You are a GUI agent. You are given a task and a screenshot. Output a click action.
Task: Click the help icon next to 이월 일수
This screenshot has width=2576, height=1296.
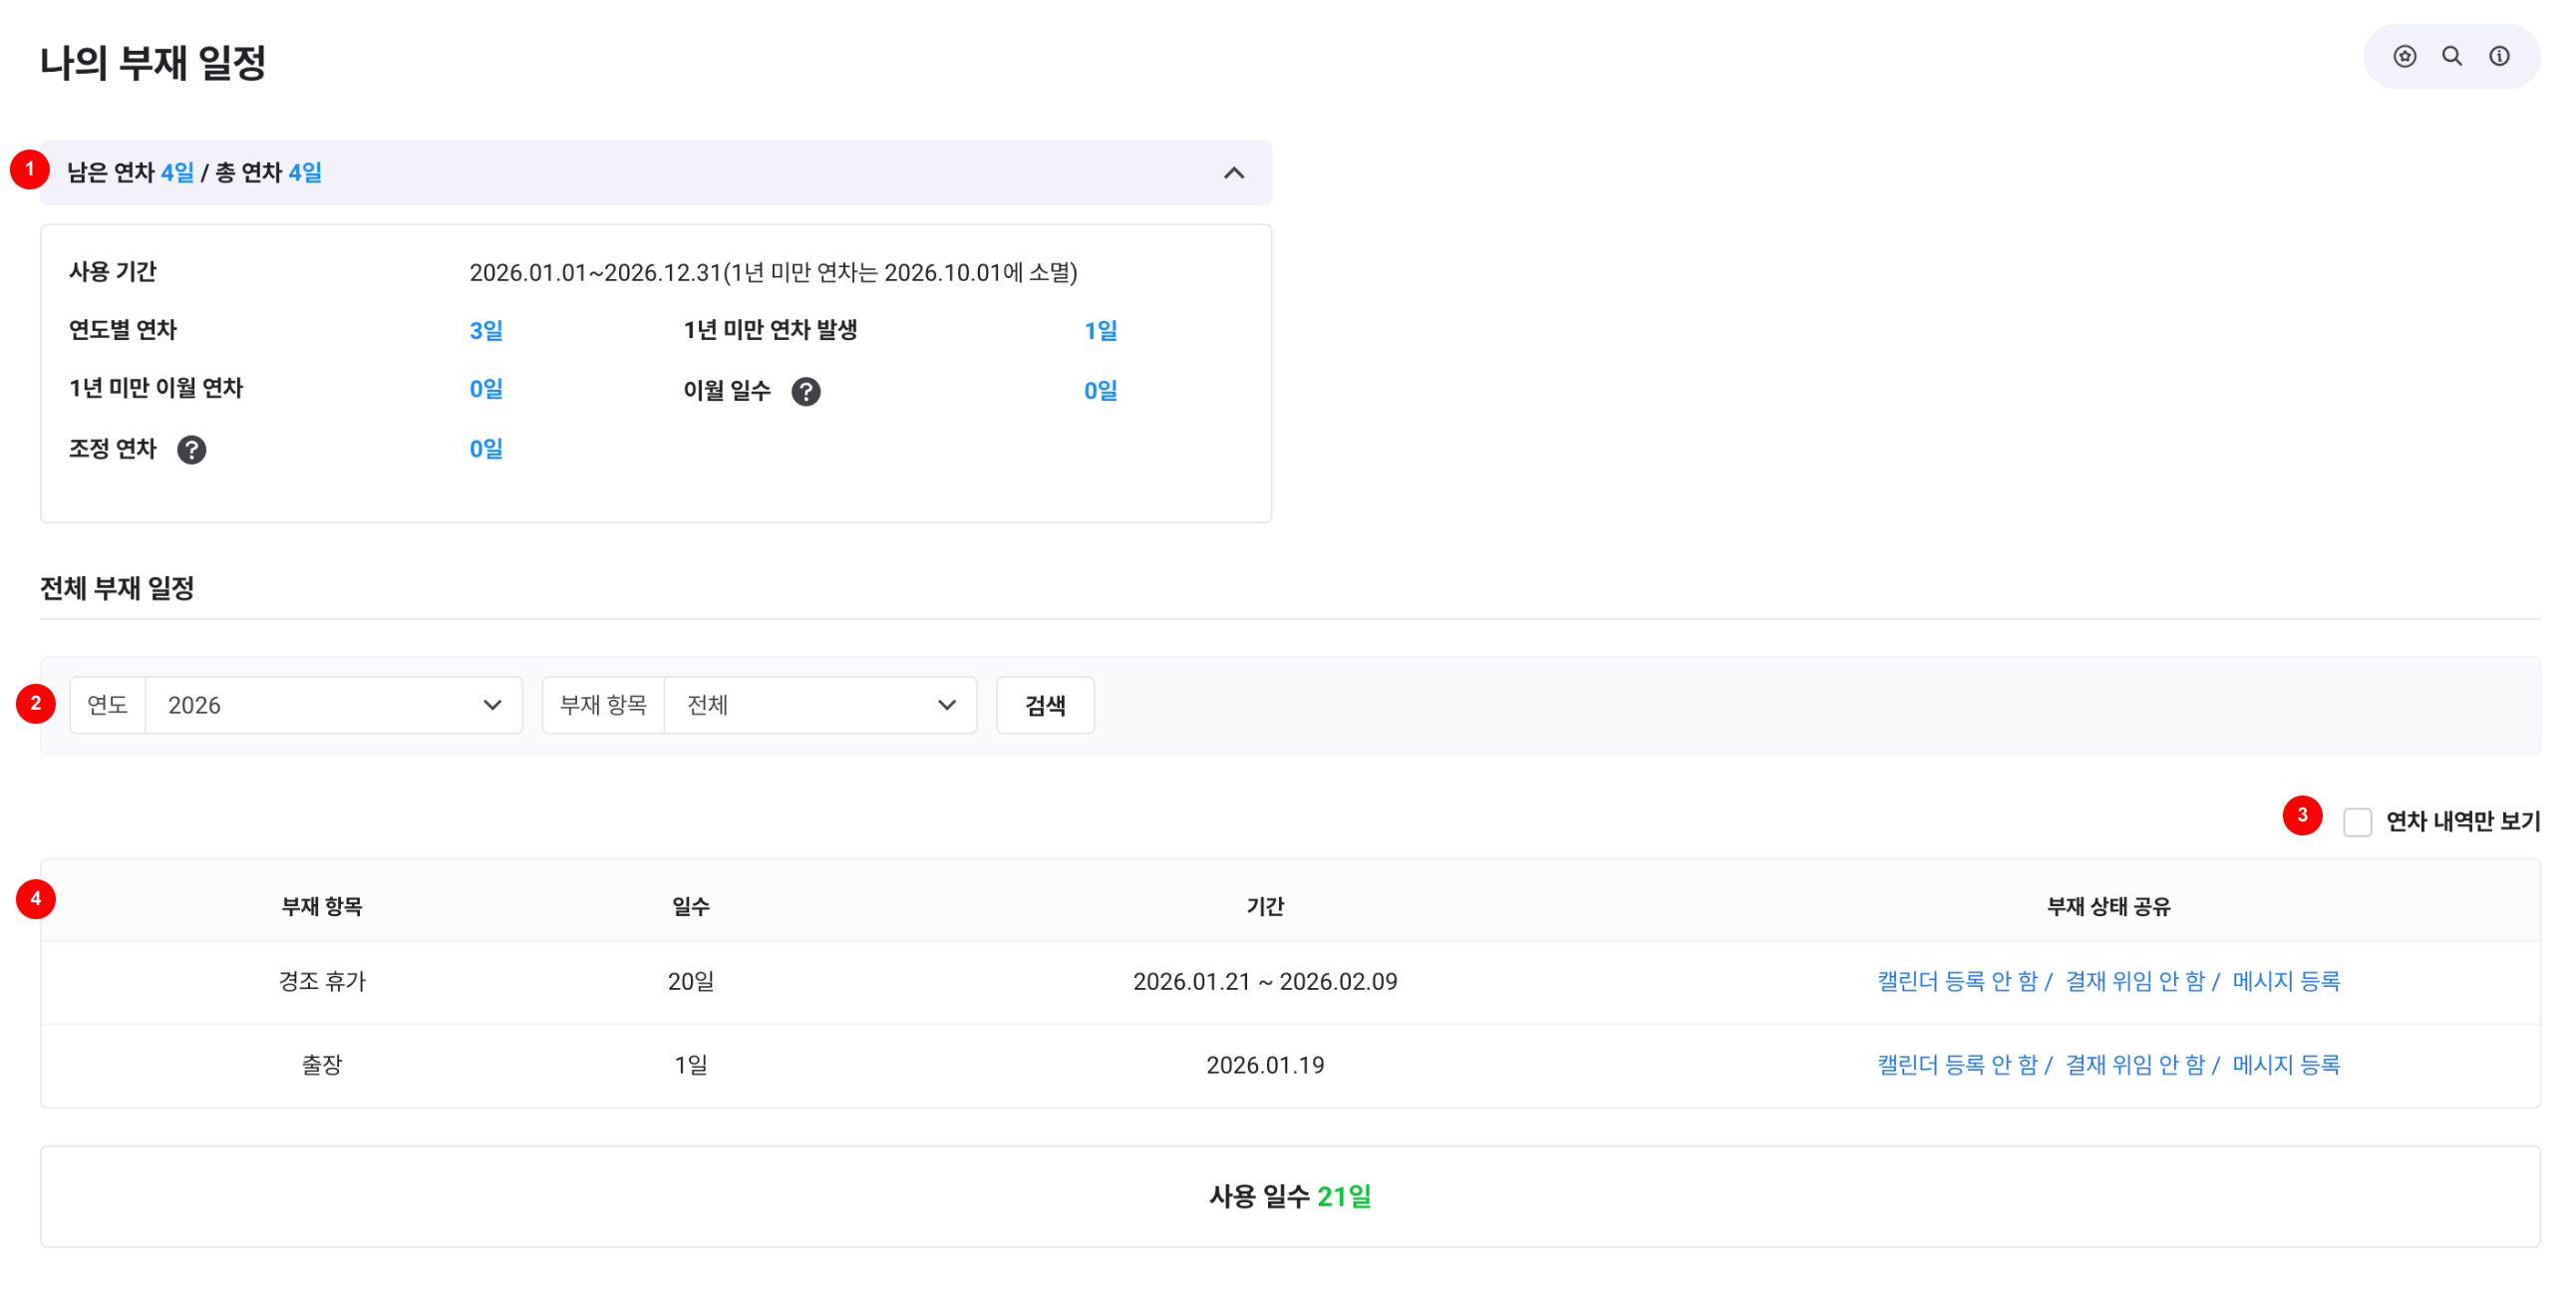pyautogui.click(x=806, y=392)
